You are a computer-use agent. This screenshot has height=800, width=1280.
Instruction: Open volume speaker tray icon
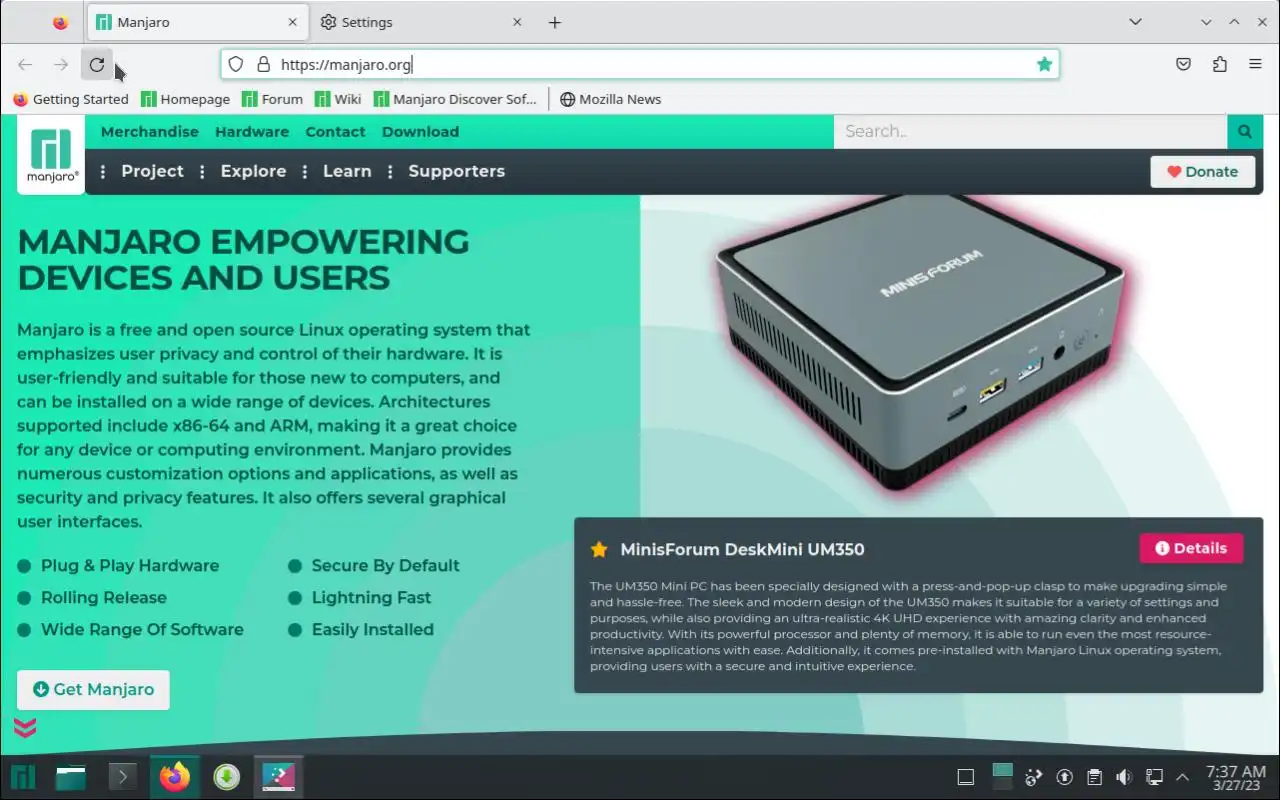click(1124, 777)
